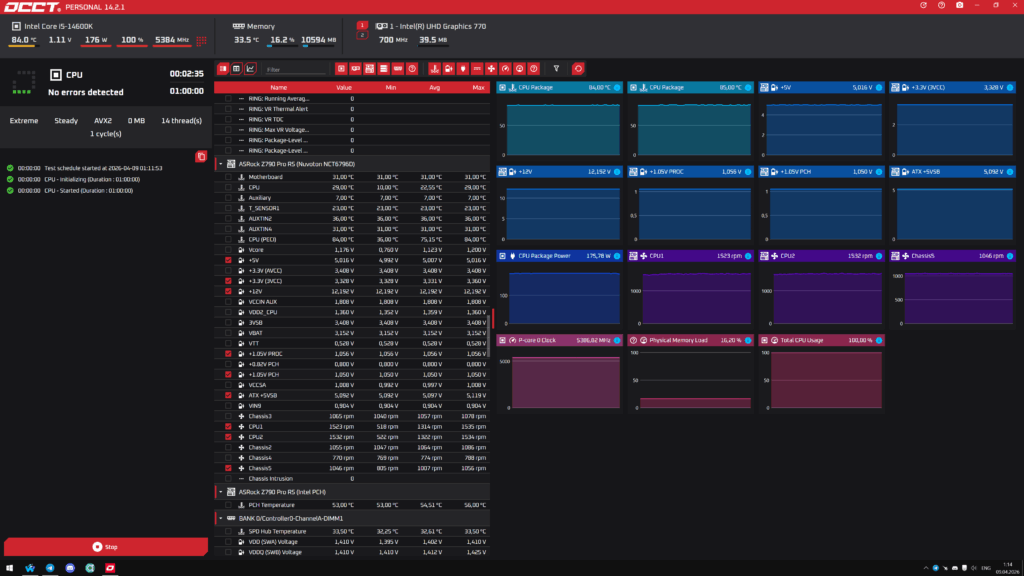This screenshot has width=1024, height=576.
Task: Switch to graph-only monitoring view
Action: point(250,69)
